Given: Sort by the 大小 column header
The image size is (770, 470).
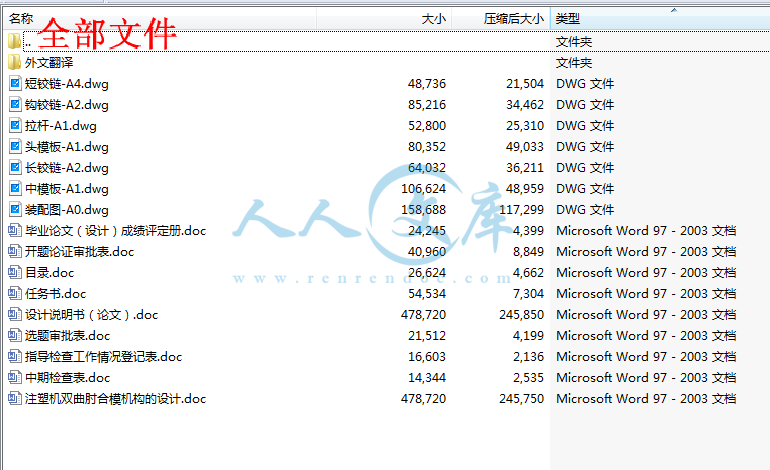Looking at the screenshot, I should pyautogui.click(x=384, y=19).
